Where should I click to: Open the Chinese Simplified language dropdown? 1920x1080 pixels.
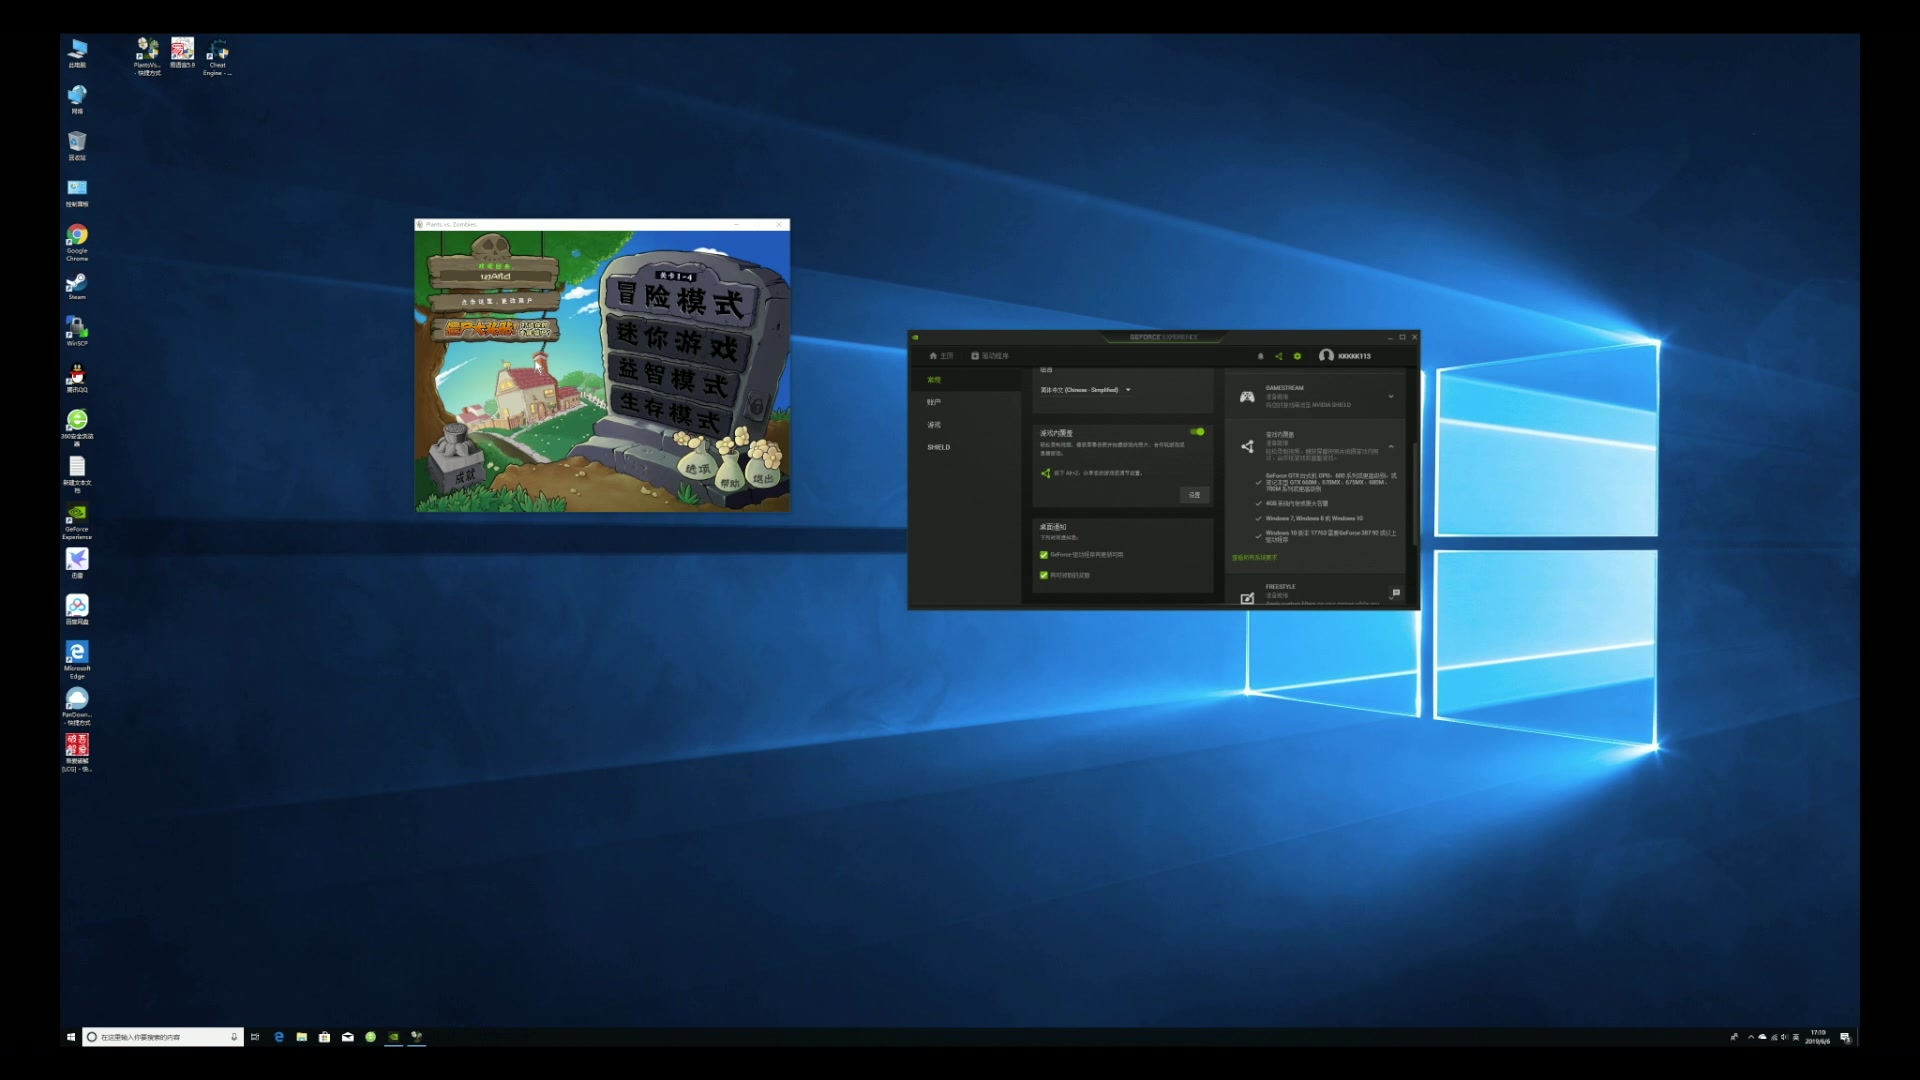pyautogui.click(x=1085, y=390)
